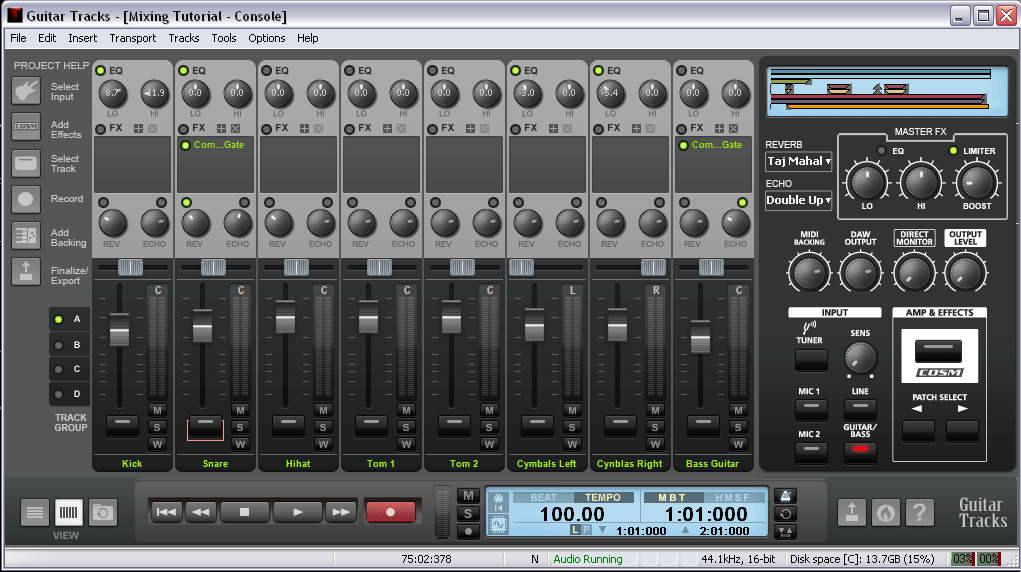Open the Add Effects panel icon
1021x572 pixels.
tap(26, 127)
